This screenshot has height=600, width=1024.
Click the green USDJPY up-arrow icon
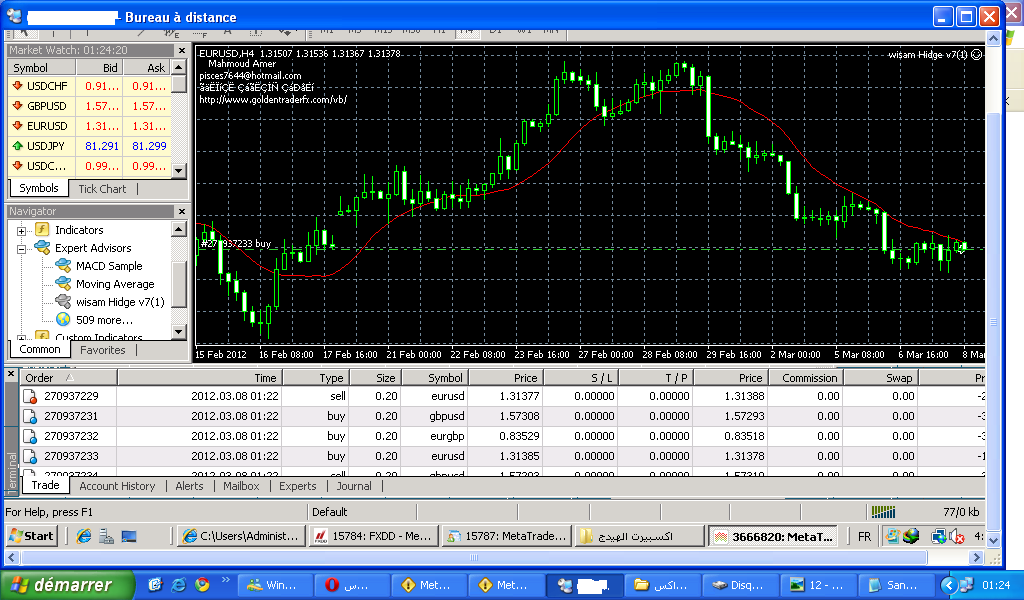[18, 146]
